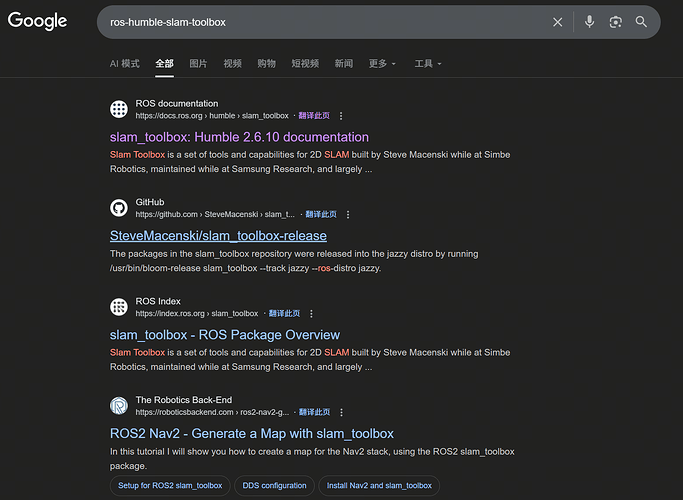Click the github.com › SteveMacenski URL text

pyautogui.click(x=215, y=214)
